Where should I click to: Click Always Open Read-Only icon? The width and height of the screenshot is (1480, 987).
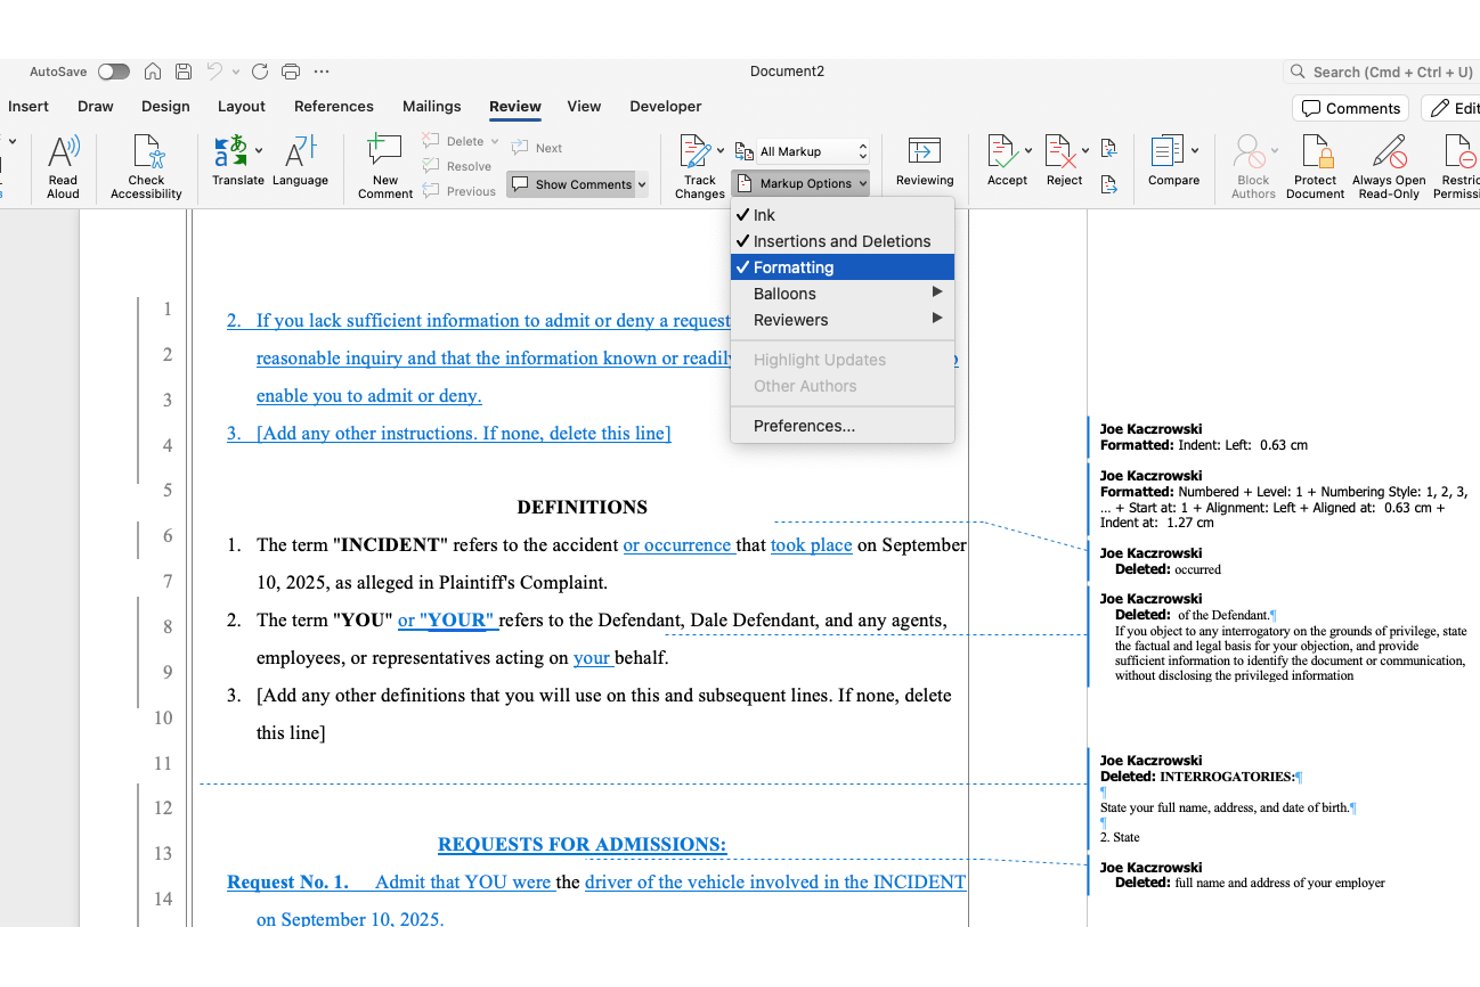click(1389, 151)
